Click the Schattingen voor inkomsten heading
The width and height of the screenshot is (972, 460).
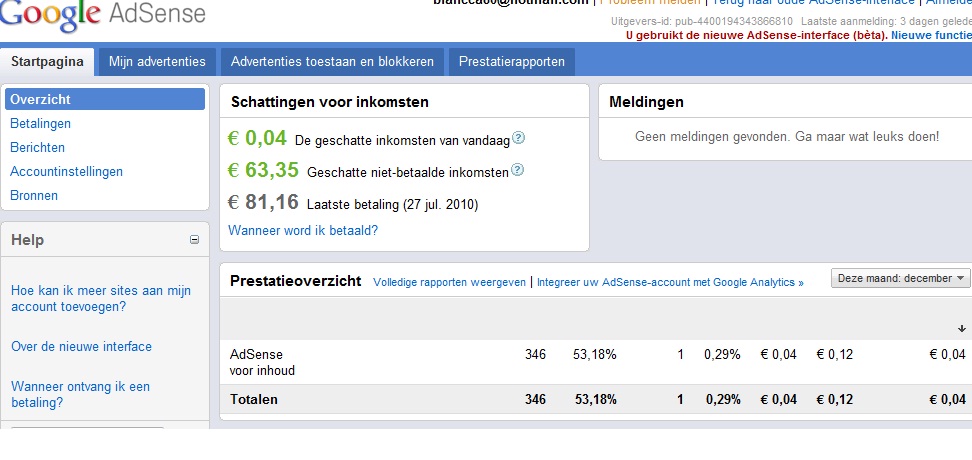pyautogui.click(x=330, y=102)
